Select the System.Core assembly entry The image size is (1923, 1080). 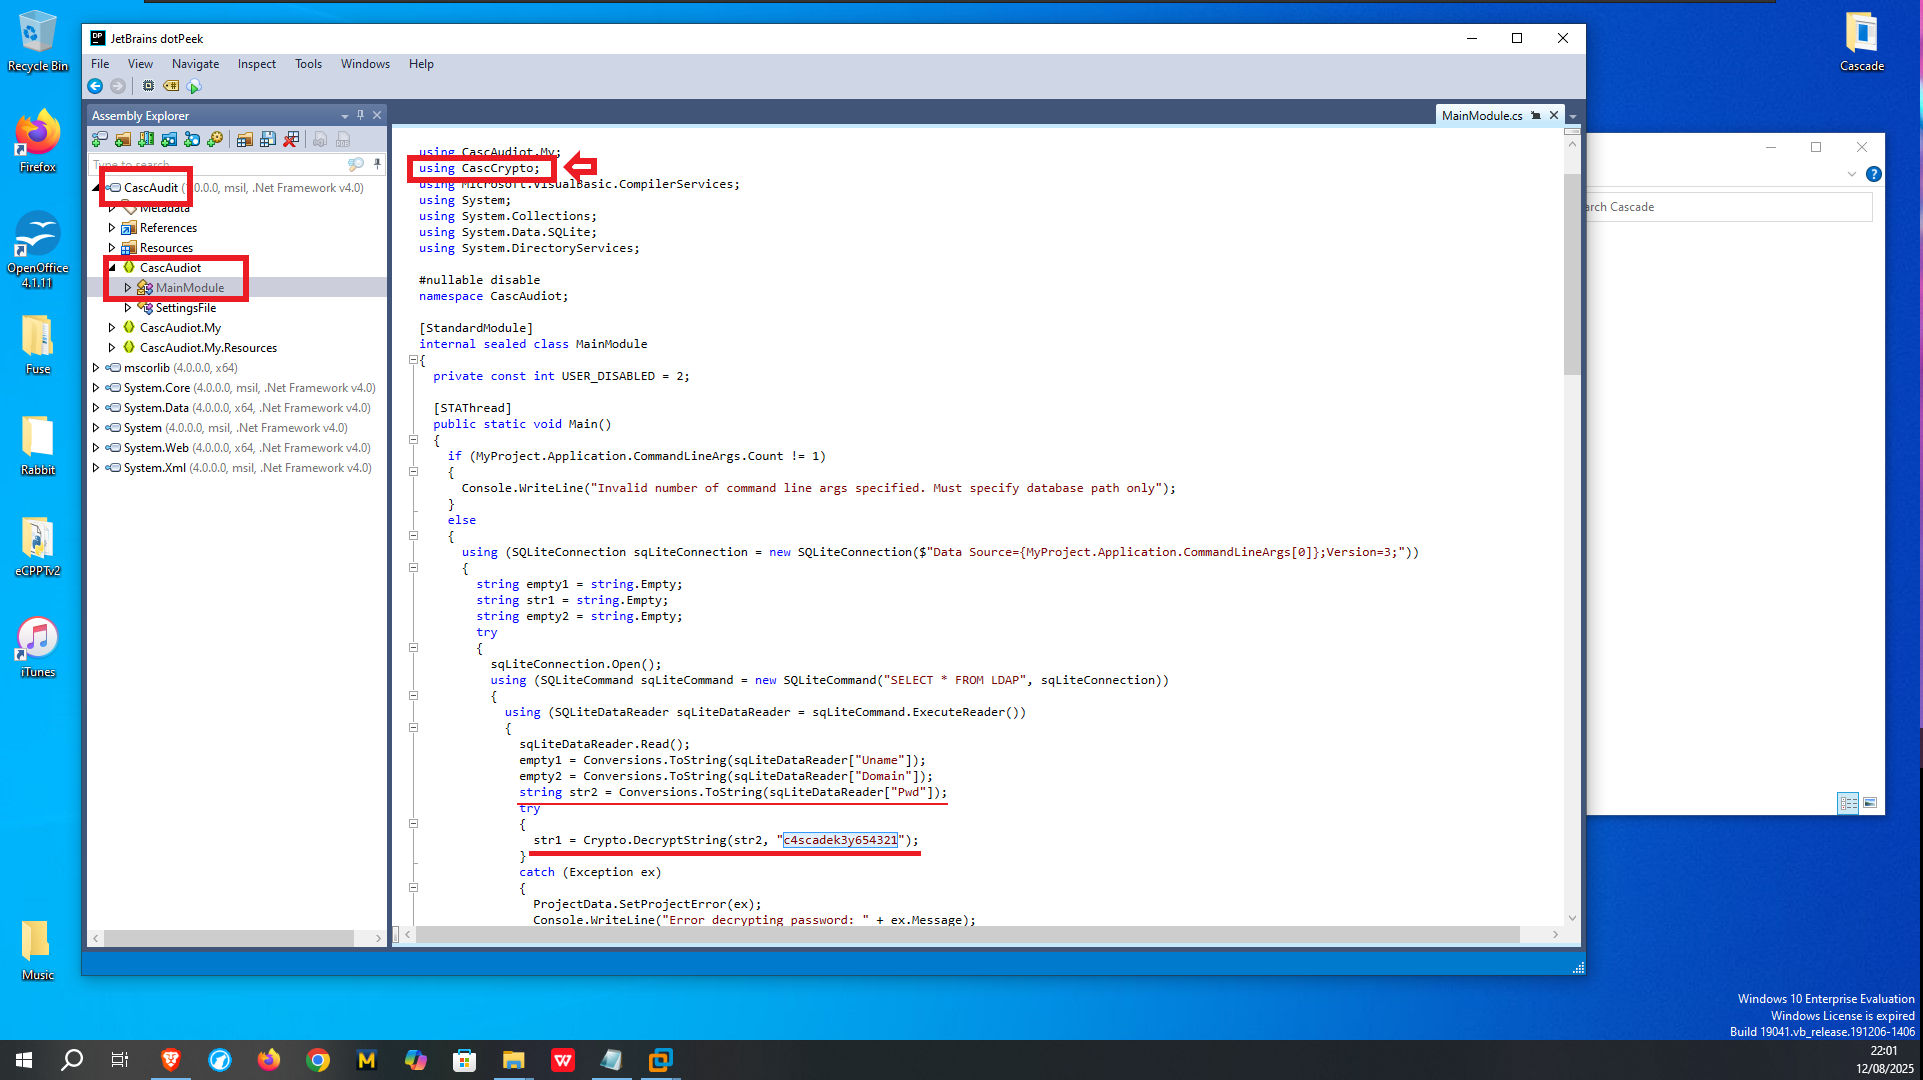click(x=250, y=388)
